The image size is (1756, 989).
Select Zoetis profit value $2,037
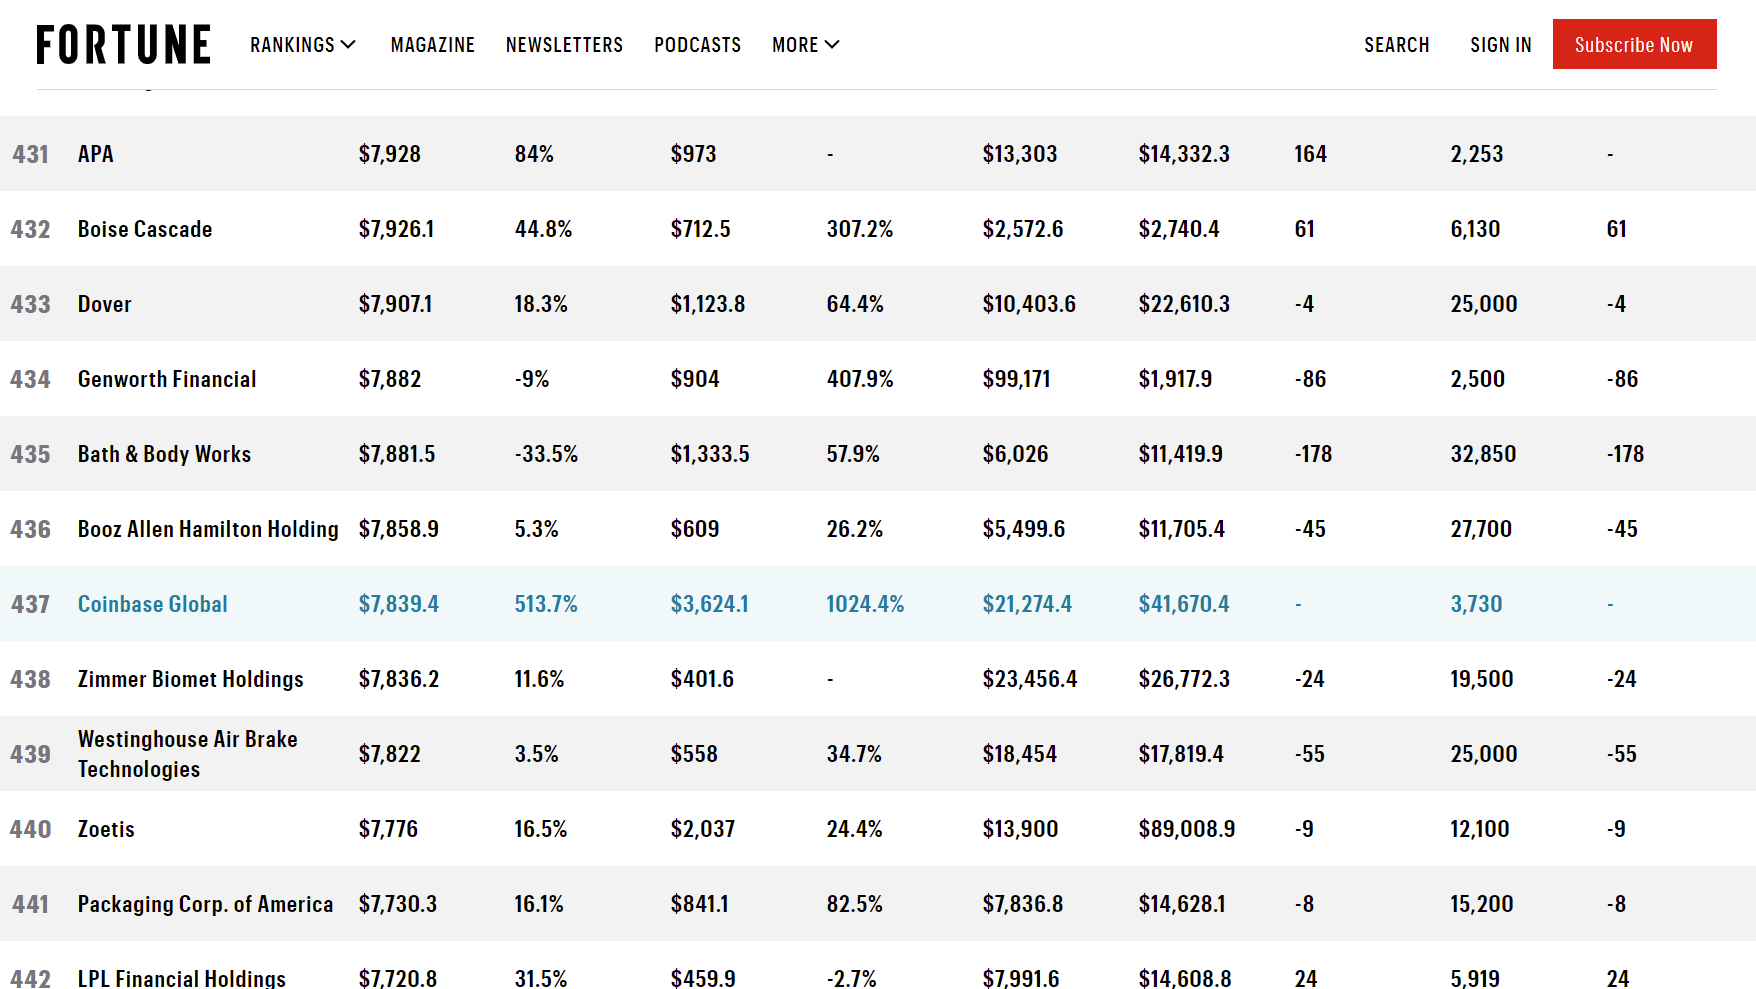703,829
